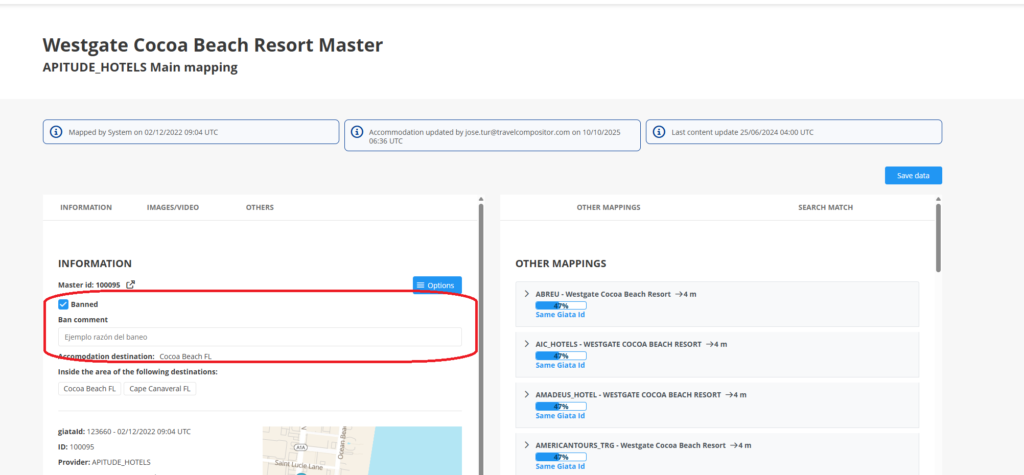
Task: Click Same Giata Id link under ABREU
Action: pyautogui.click(x=559, y=315)
